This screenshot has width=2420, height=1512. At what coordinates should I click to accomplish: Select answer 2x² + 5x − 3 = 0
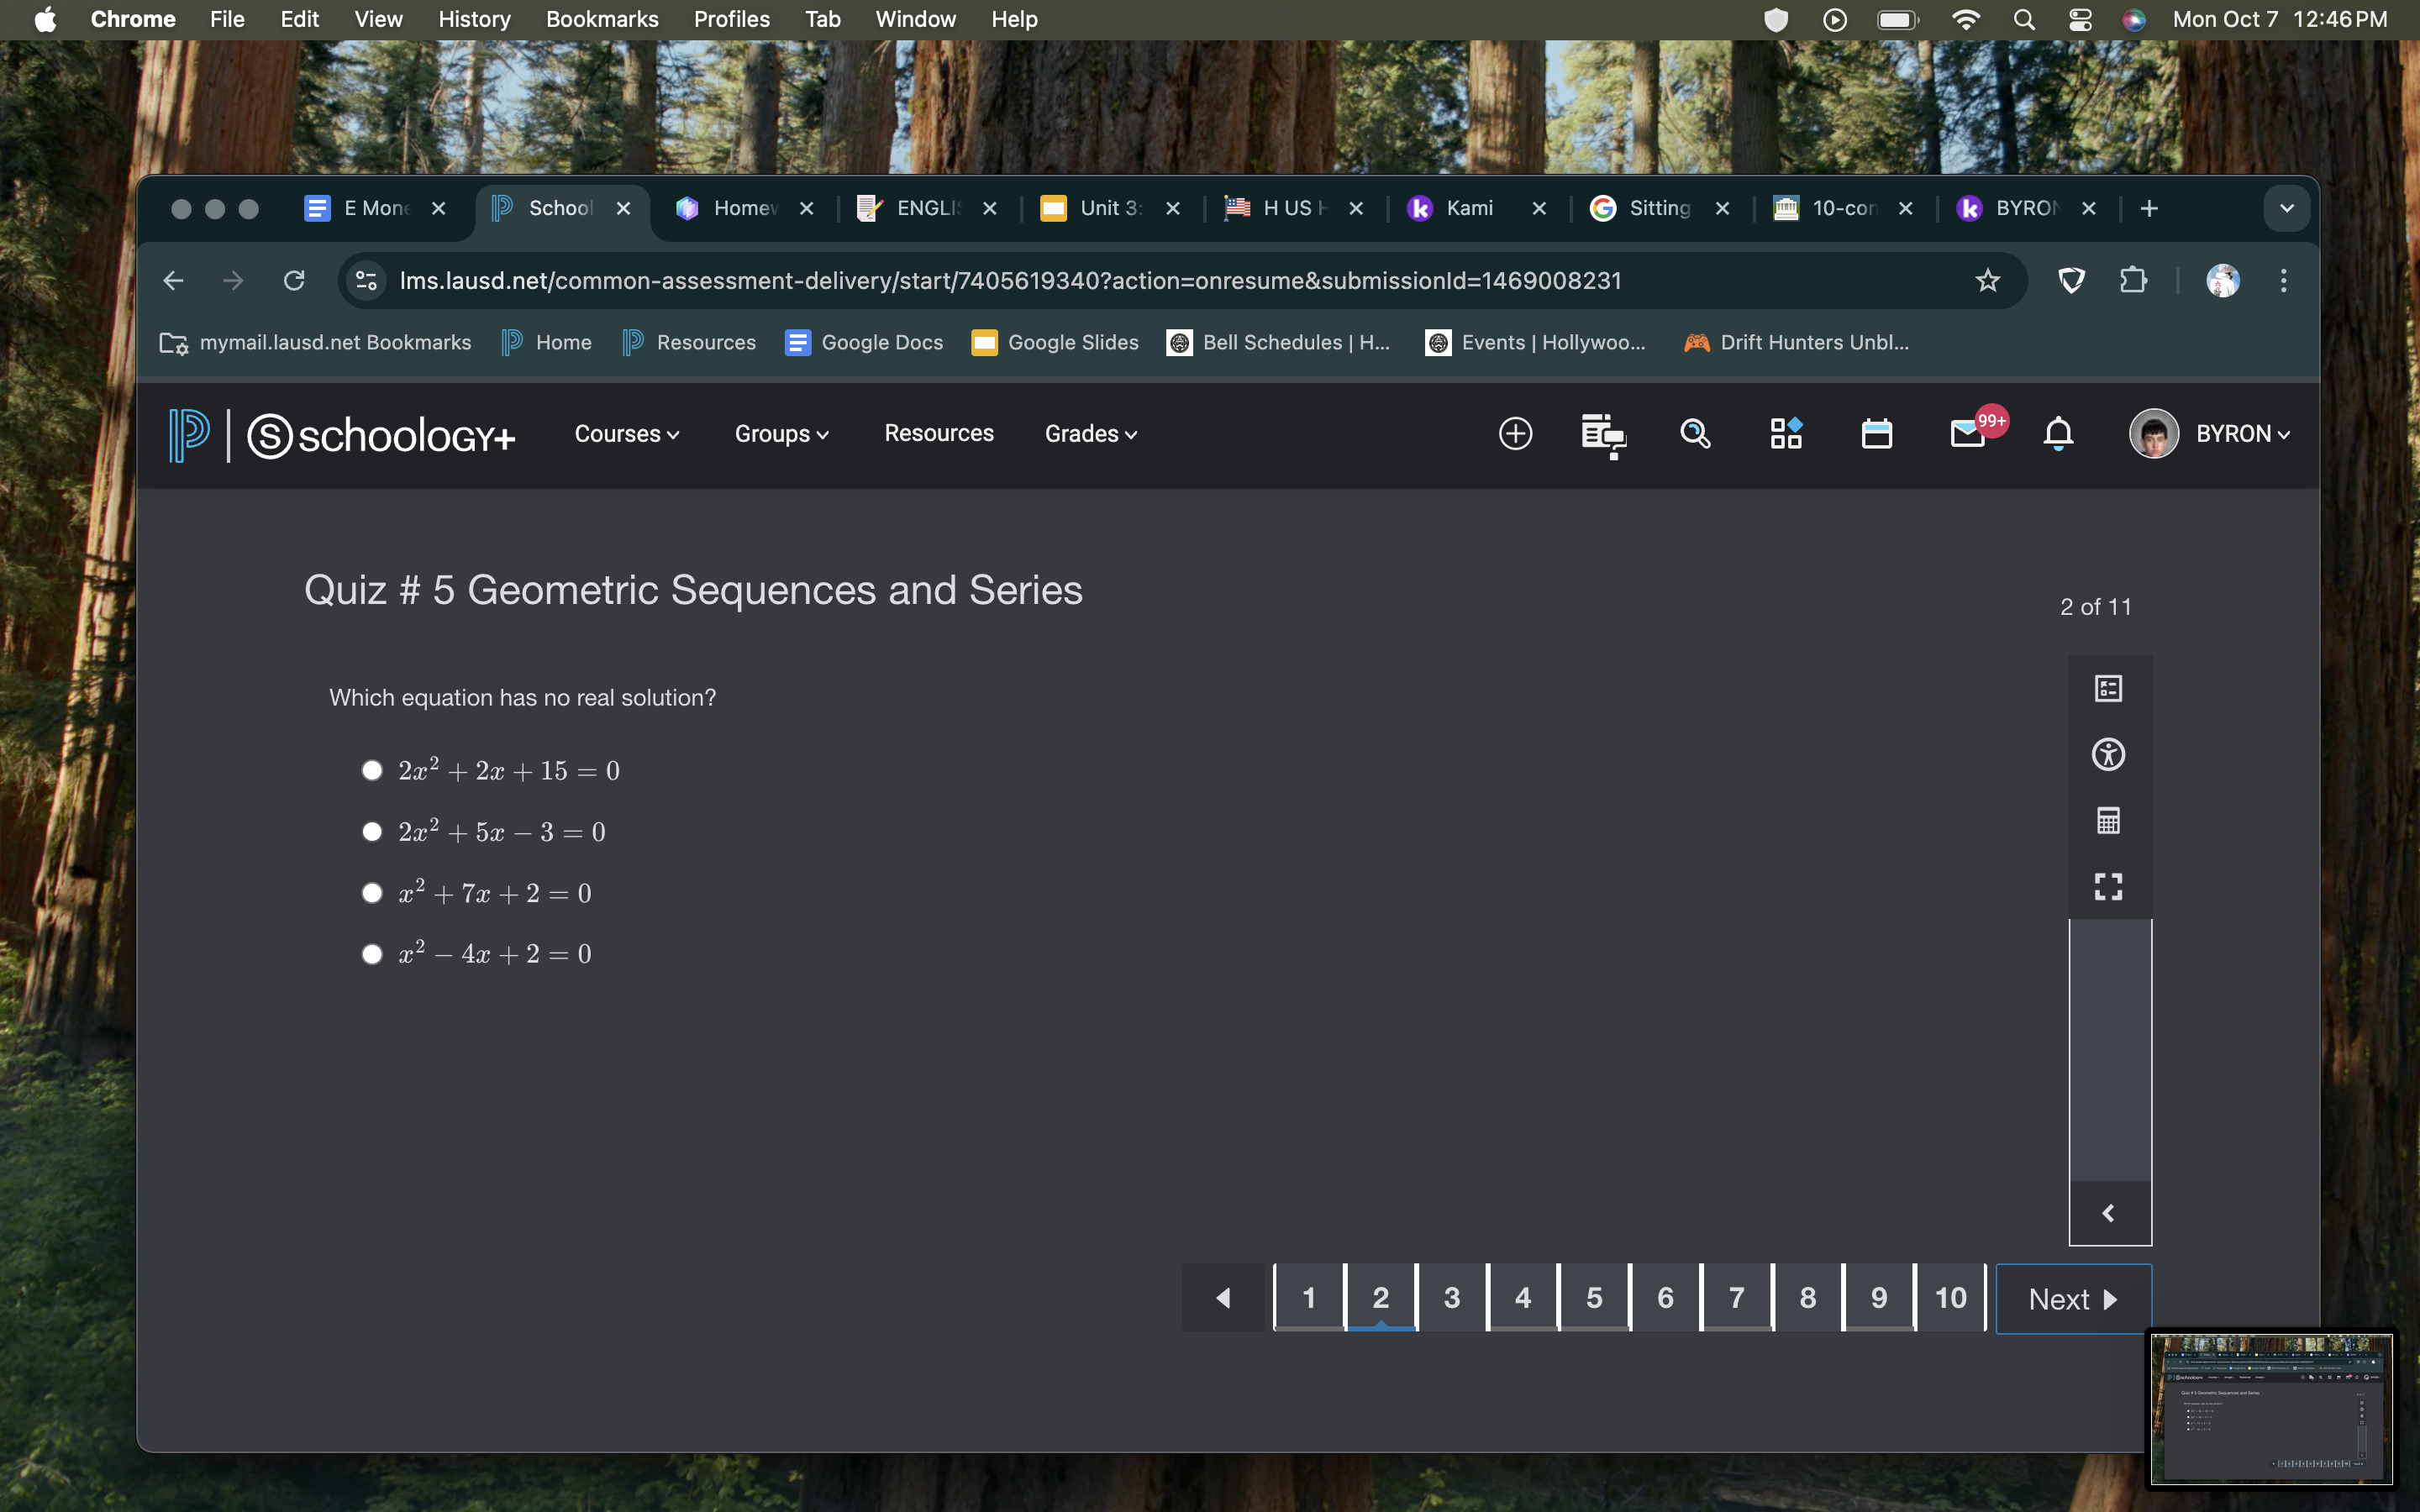pyautogui.click(x=372, y=831)
